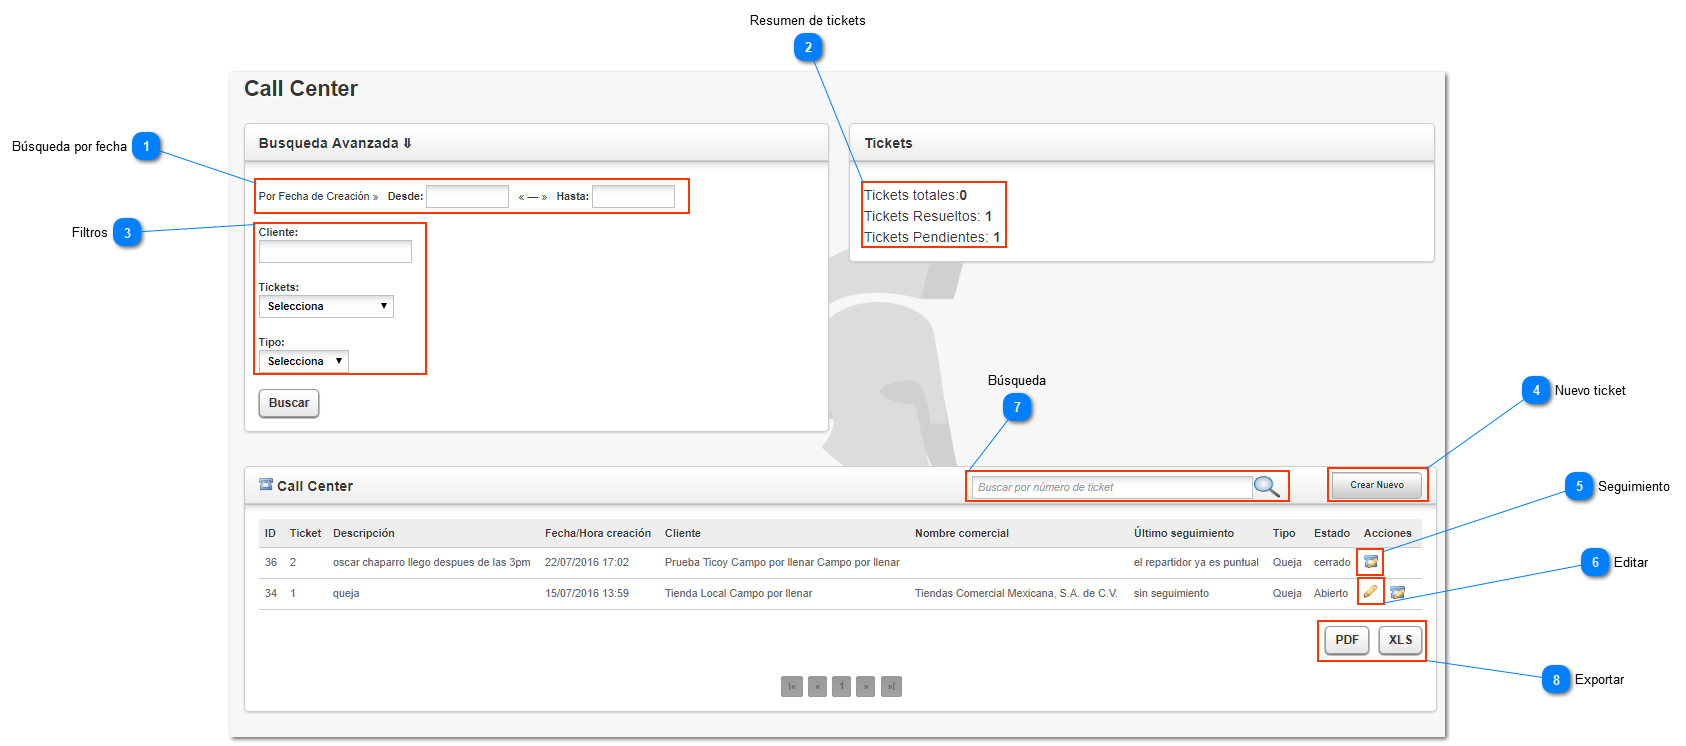The height and width of the screenshot is (746, 1686).
Task: Go to next page of results
Action: [x=866, y=686]
